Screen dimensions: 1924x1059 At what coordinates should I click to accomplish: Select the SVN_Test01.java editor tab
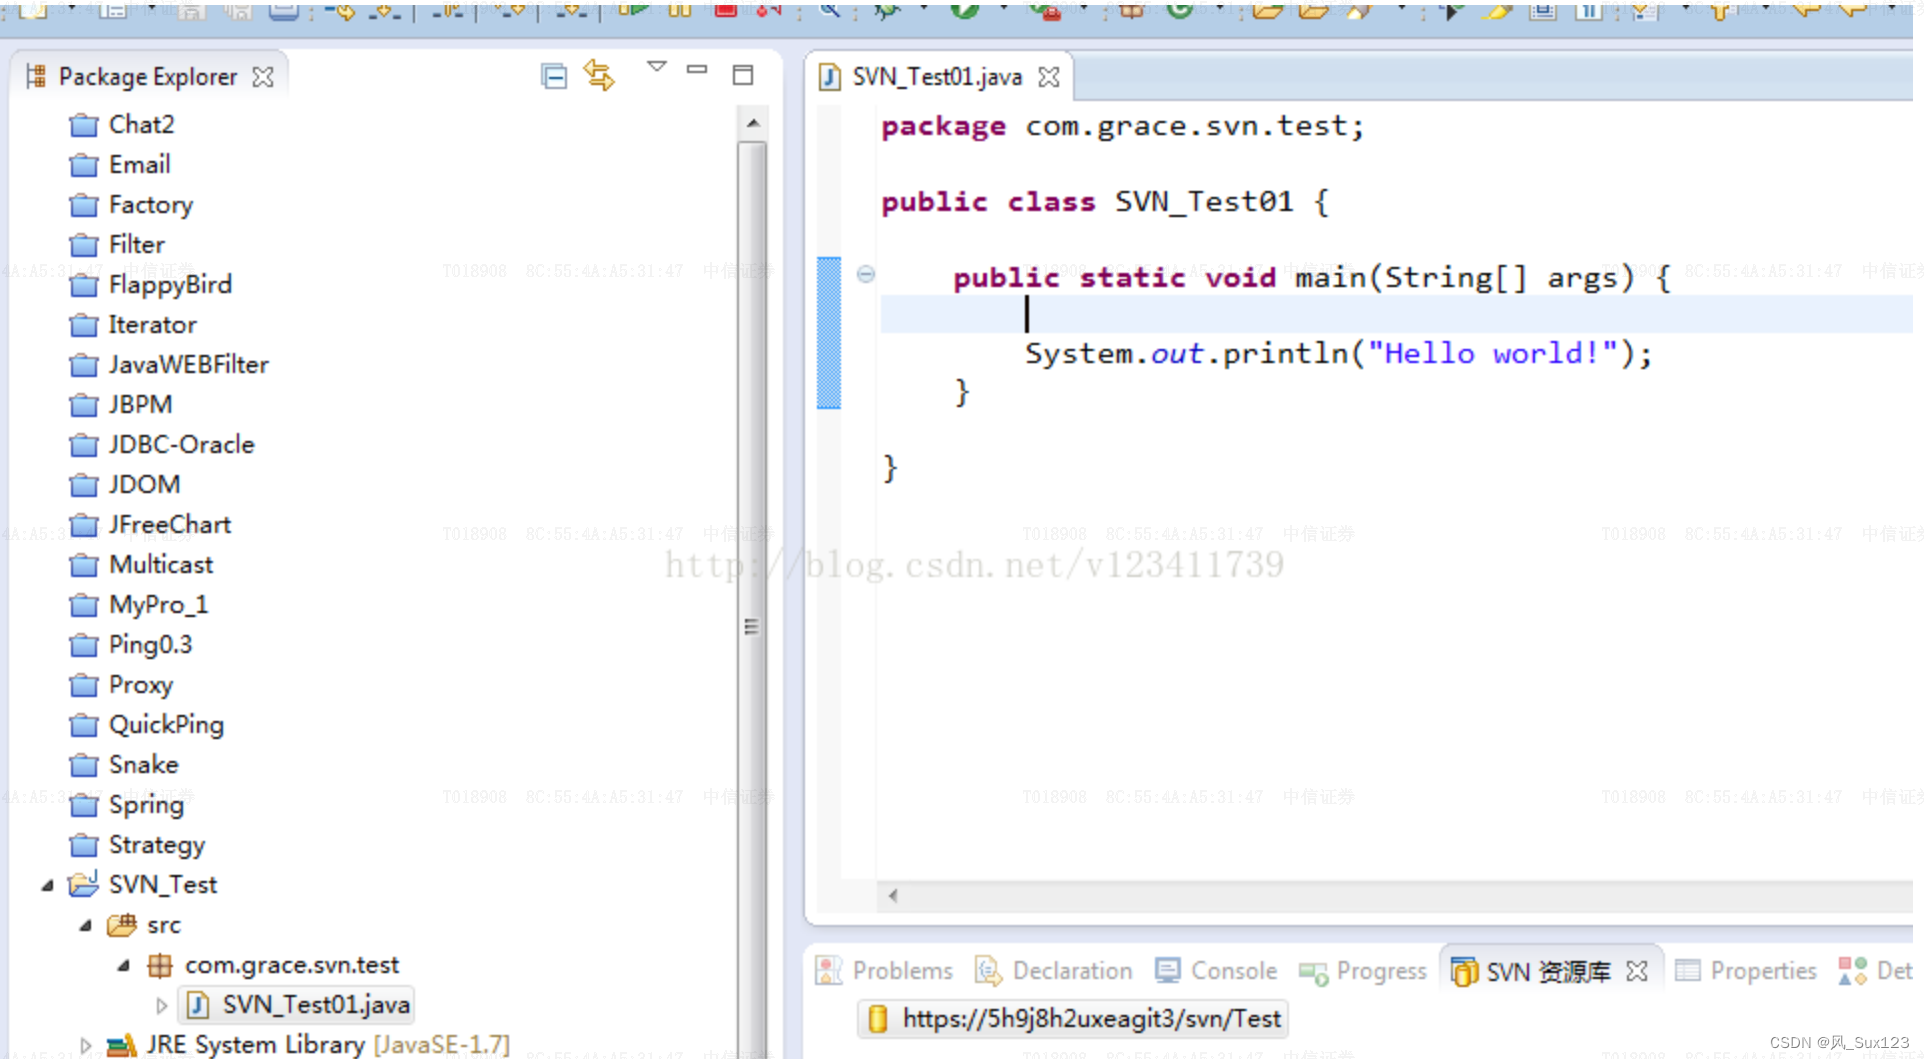point(937,77)
